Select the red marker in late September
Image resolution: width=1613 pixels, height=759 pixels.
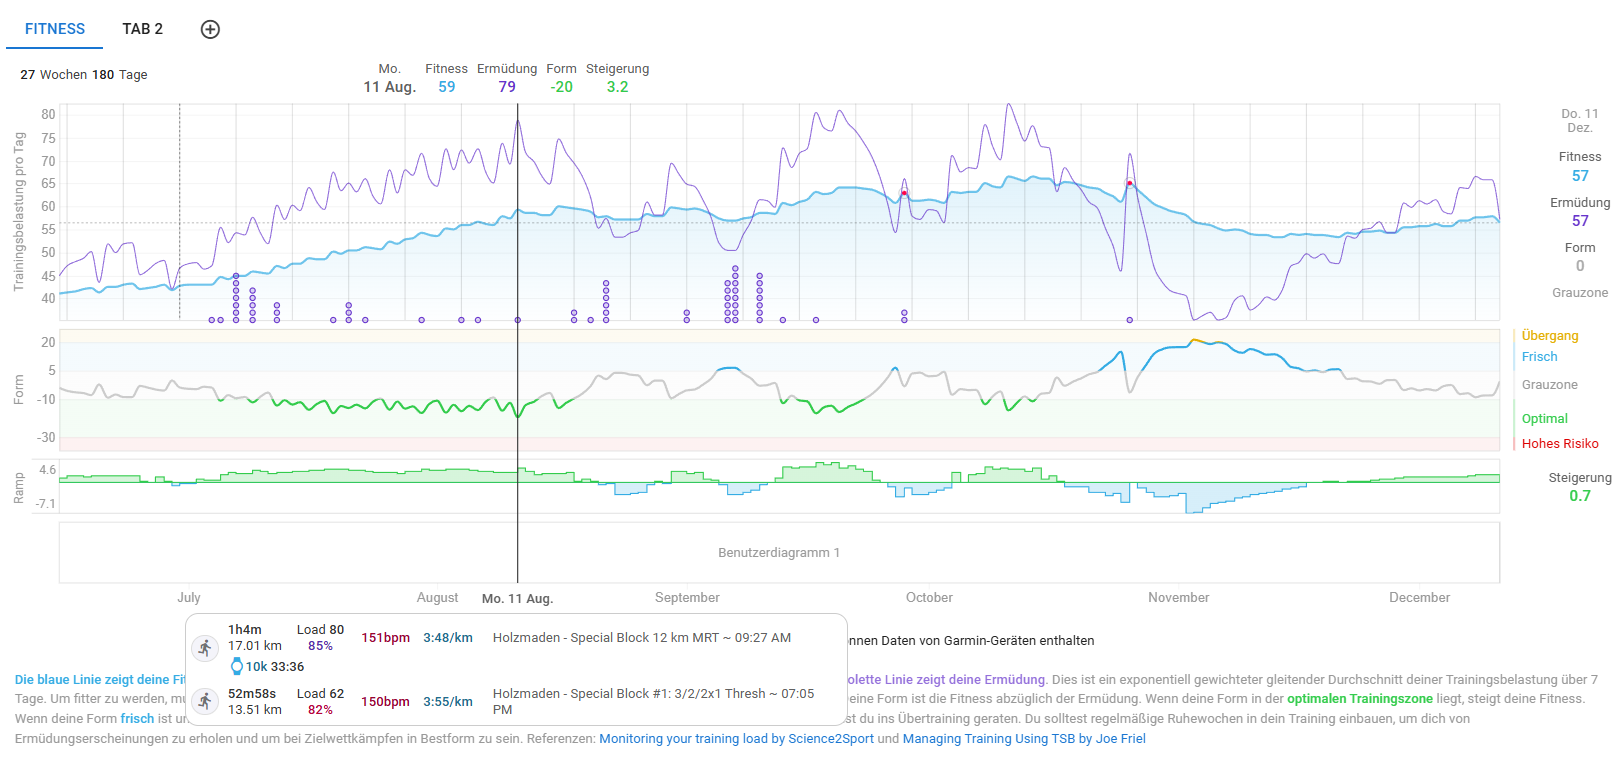click(x=904, y=193)
